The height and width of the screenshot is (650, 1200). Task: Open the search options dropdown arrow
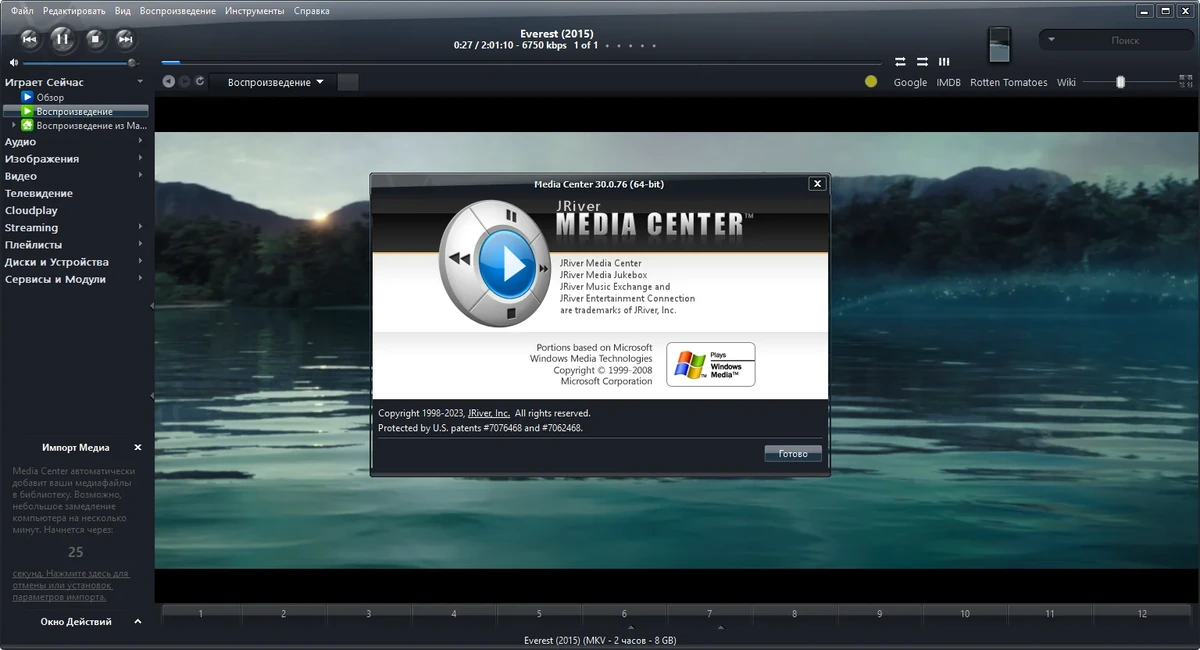pos(1052,40)
